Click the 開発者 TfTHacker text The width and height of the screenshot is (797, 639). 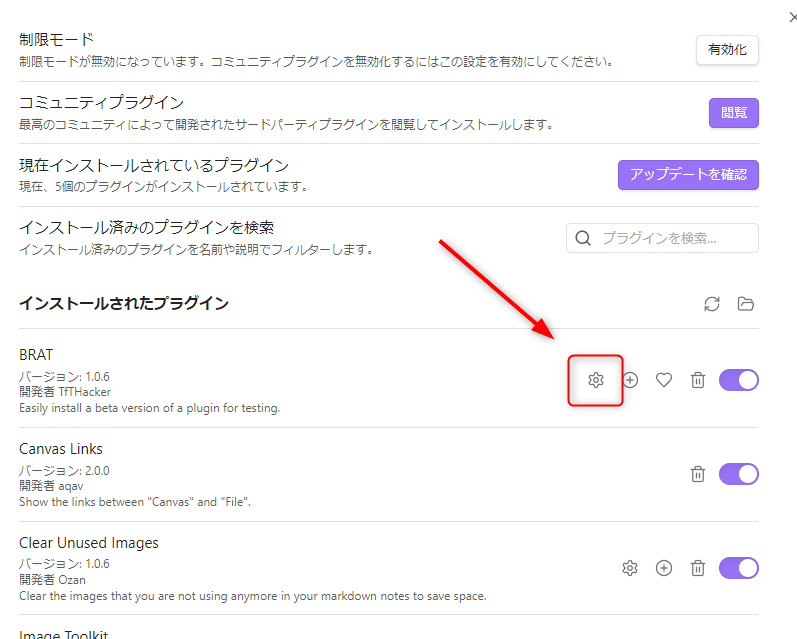click(x=65, y=392)
